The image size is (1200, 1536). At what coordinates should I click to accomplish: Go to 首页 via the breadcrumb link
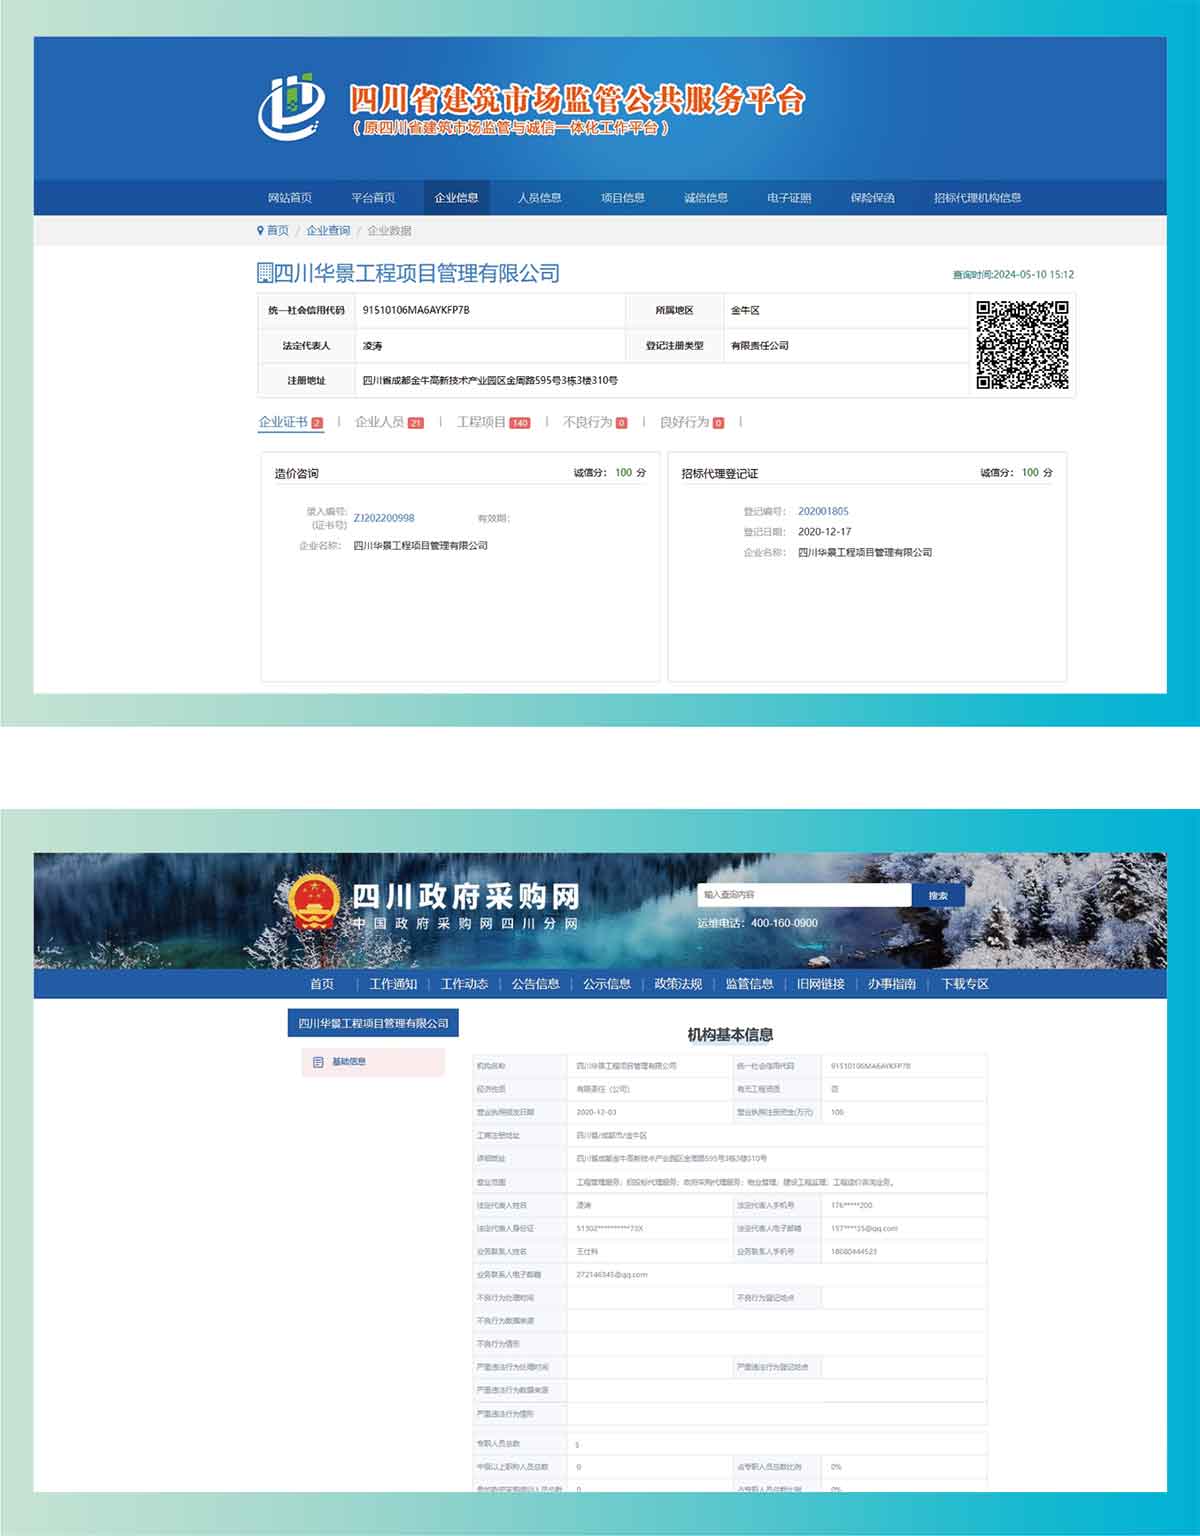(278, 230)
